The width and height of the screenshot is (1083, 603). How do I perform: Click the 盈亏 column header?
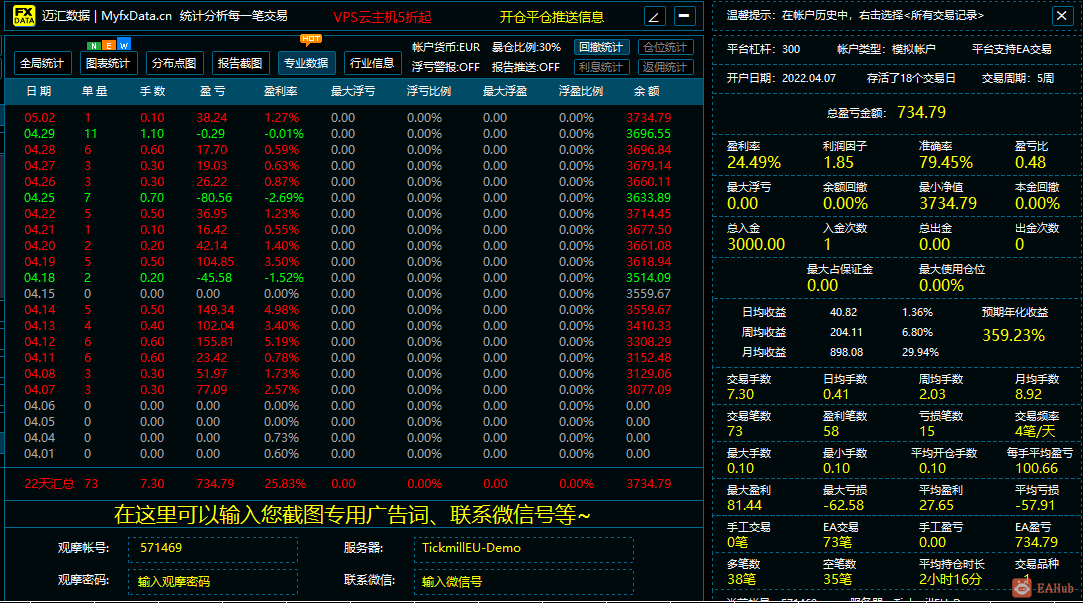tap(212, 91)
